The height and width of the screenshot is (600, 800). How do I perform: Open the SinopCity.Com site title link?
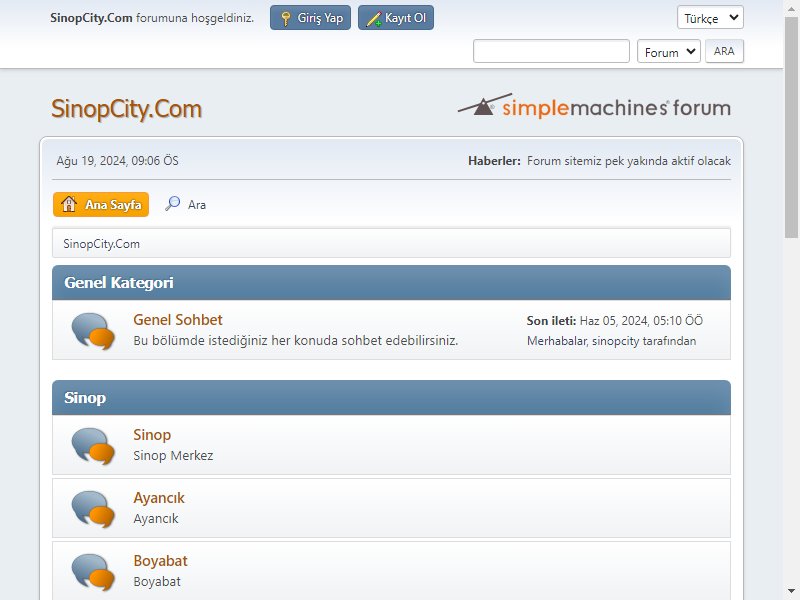pyautogui.click(x=127, y=109)
